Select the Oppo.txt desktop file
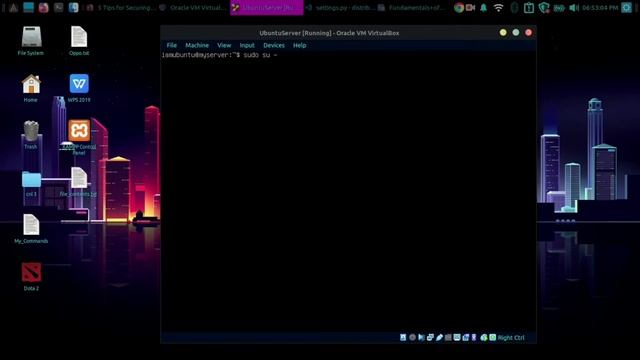Viewport: 640px width, 360px height. (79, 40)
